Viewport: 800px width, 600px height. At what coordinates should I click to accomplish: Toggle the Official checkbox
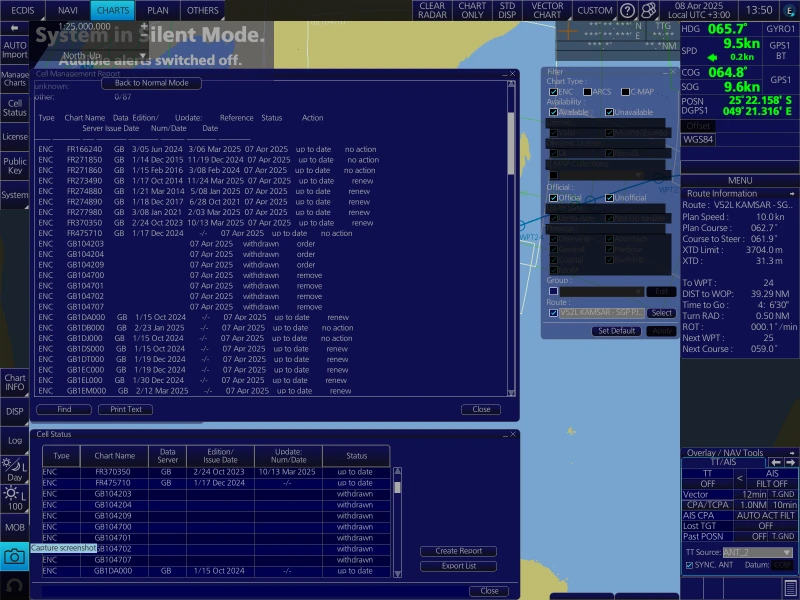[x=553, y=198]
